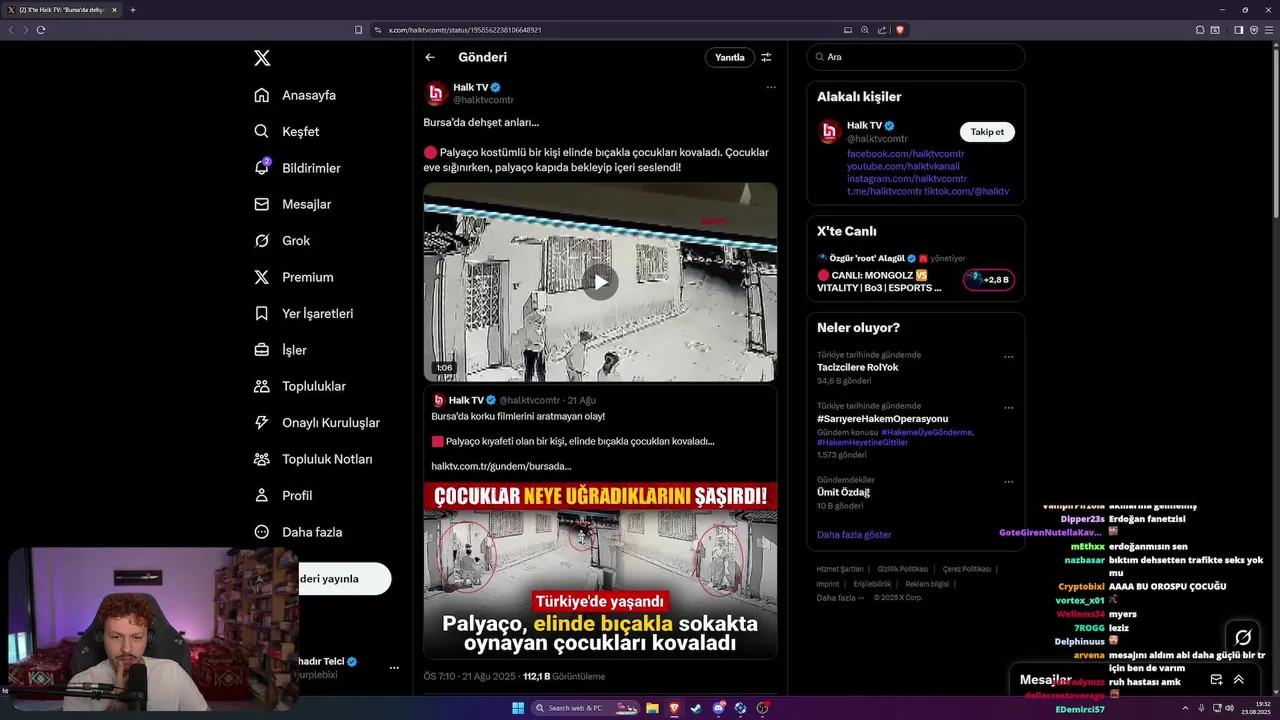Click the X logo in sidebar

262,58
